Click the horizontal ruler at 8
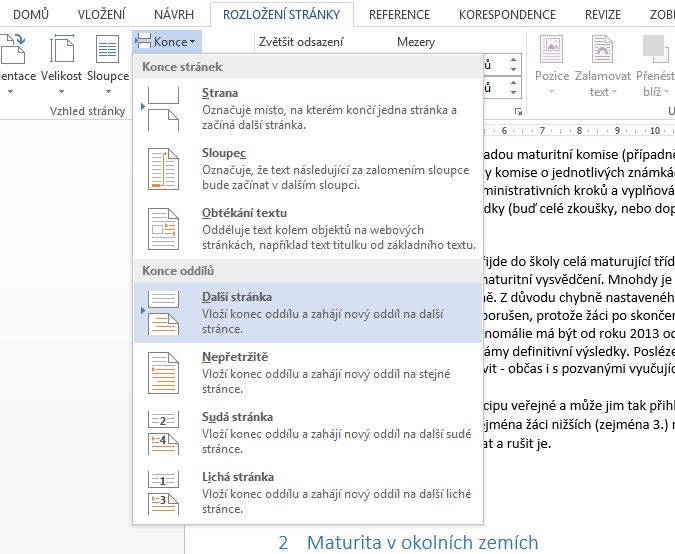Screen dimensions: 675x554 [579, 130]
